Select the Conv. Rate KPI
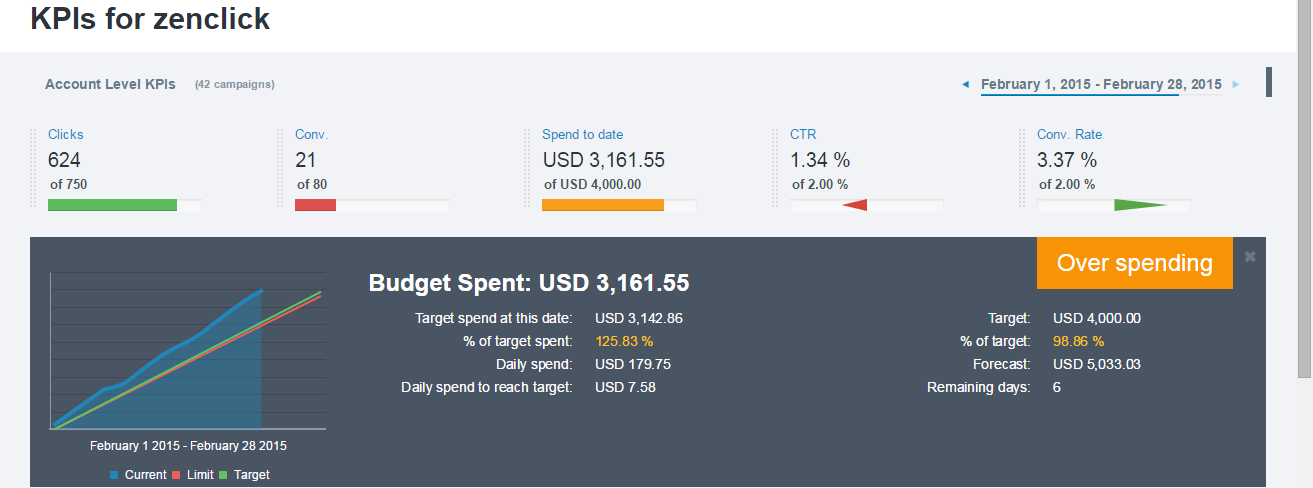The image size is (1313, 488). click(x=1069, y=134)
